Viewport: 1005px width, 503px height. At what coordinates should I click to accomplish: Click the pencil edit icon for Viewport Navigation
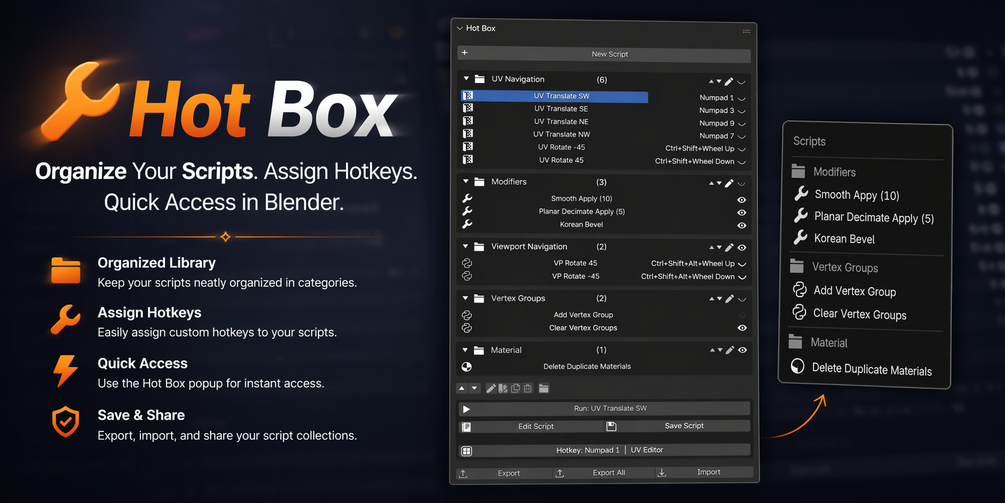click(x=729, y=247)
